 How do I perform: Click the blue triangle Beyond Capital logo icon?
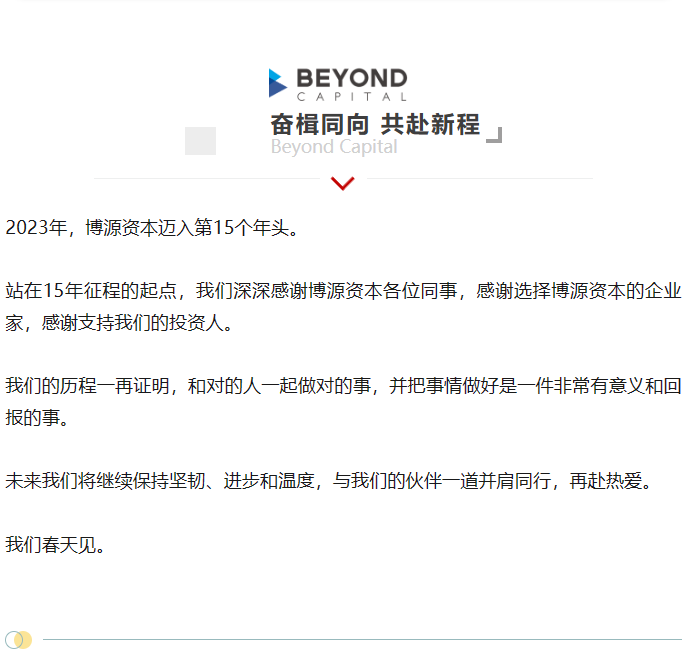[277, 83]
